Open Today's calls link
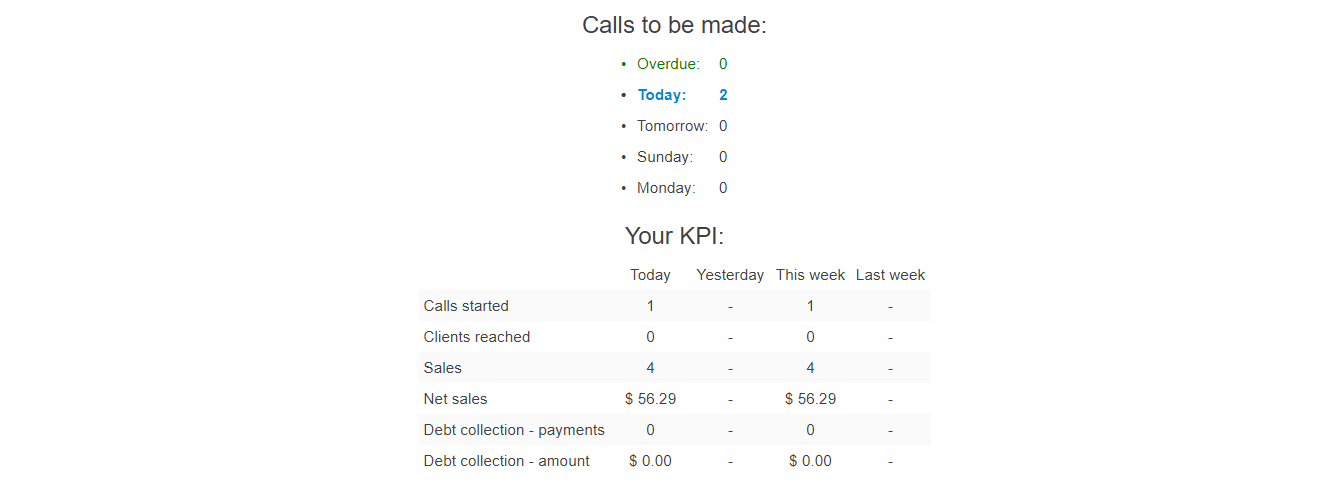 (x=662, y=95)
